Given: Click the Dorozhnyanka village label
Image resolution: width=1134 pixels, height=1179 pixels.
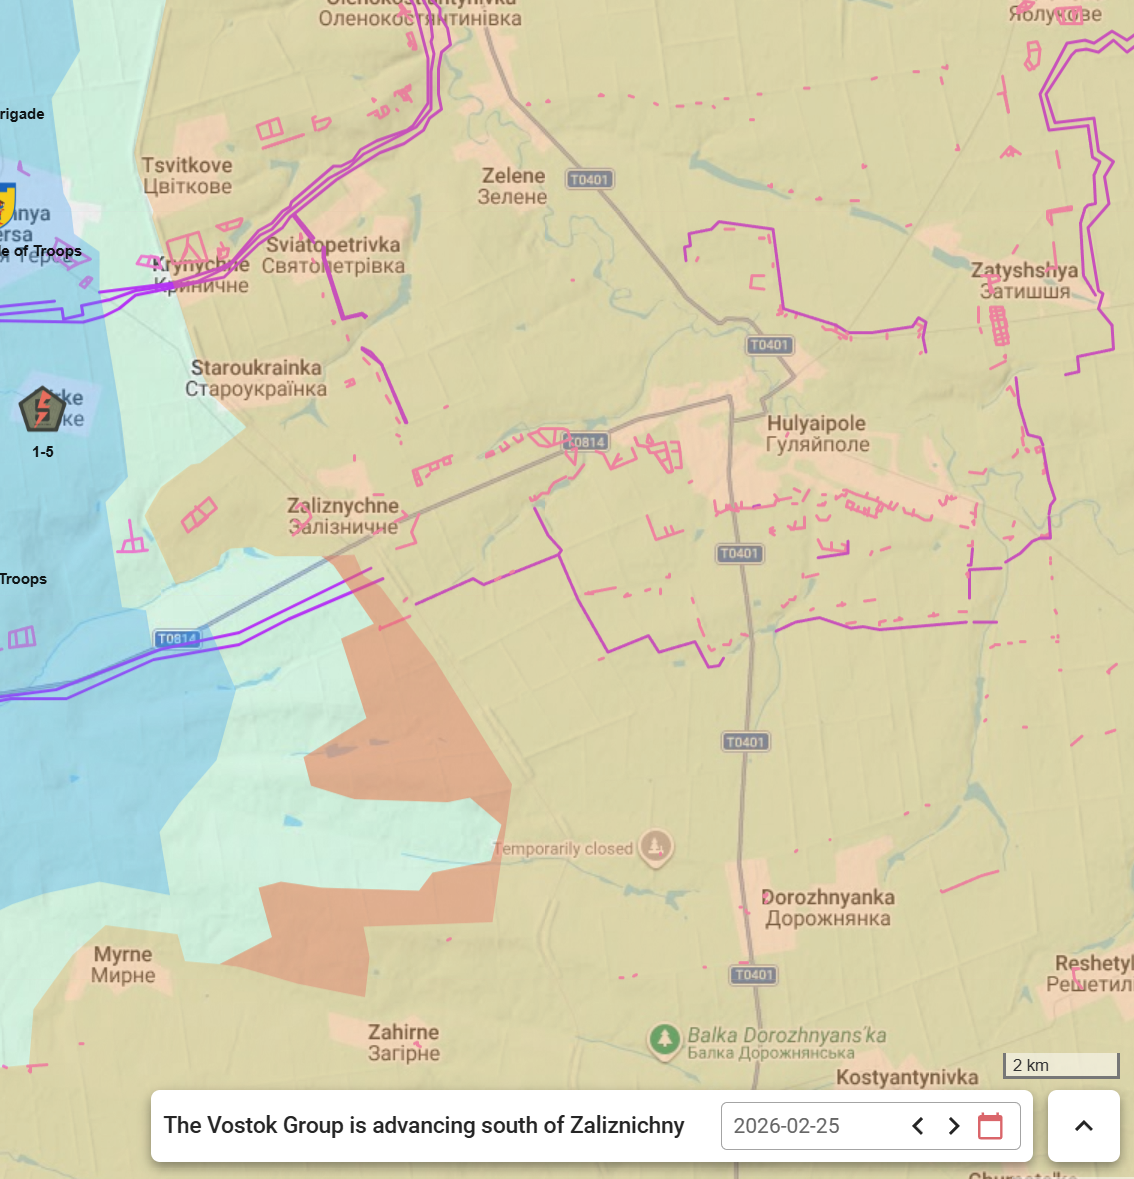Looking at the screenshot, I should coord(828,908).
